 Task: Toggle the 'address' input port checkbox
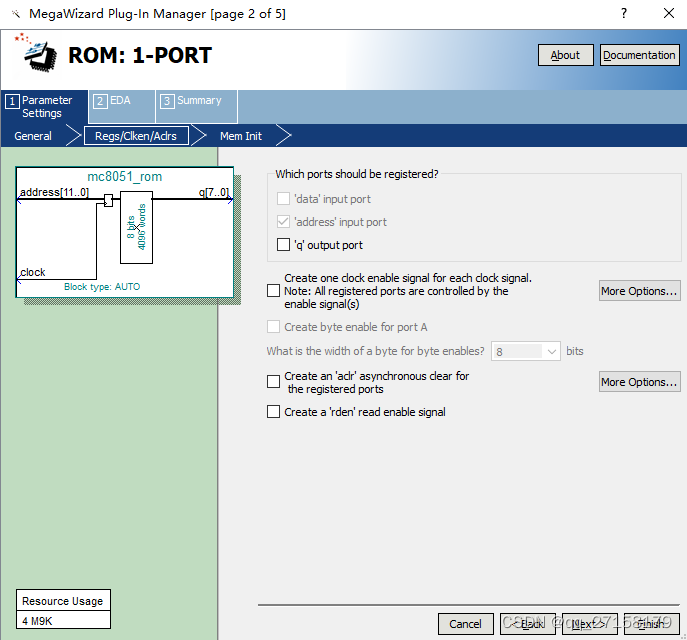point(283,222)
